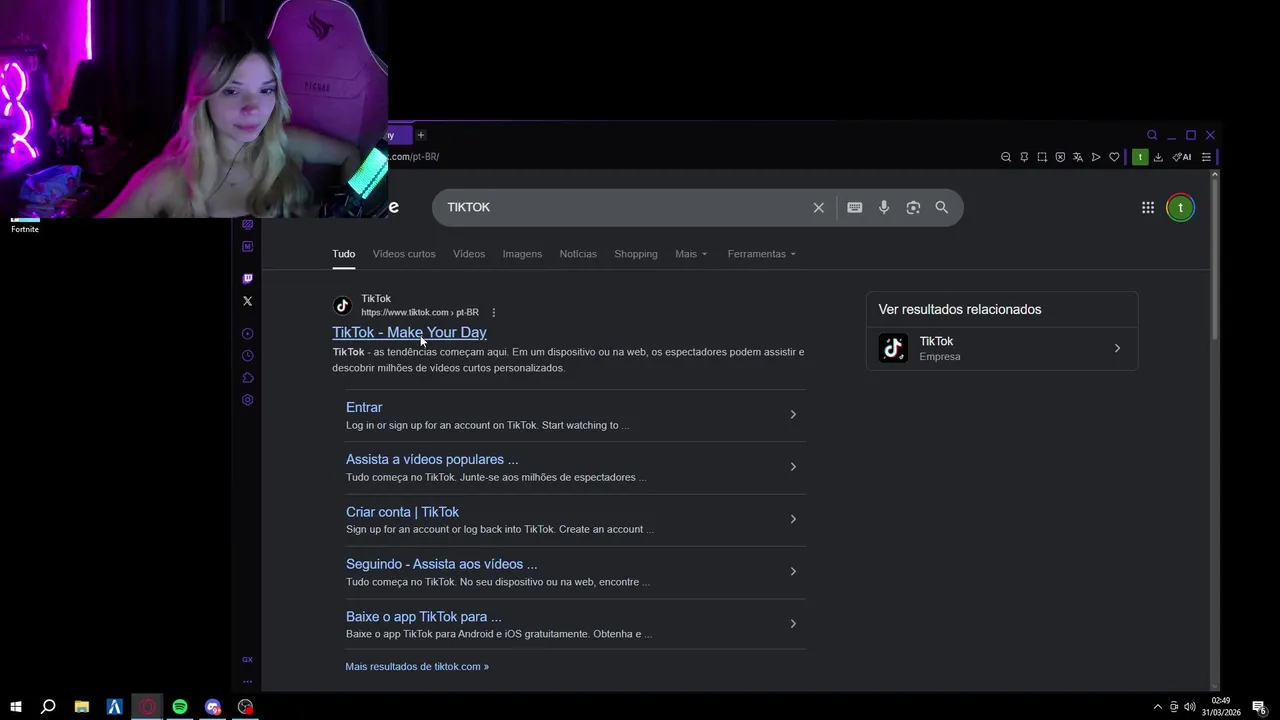Viewport: 1280px width, 720px height.
Task: Switch to the Imagens tab
Action: [x=522, y=254]
